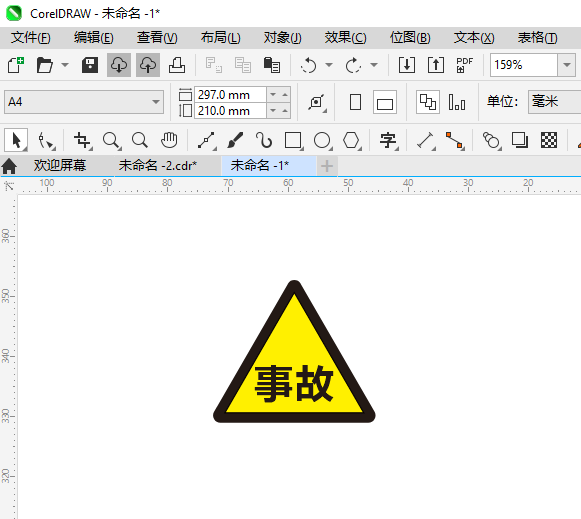Open the A4 page size dropdown
581x519 pixels.
[84, 102]
